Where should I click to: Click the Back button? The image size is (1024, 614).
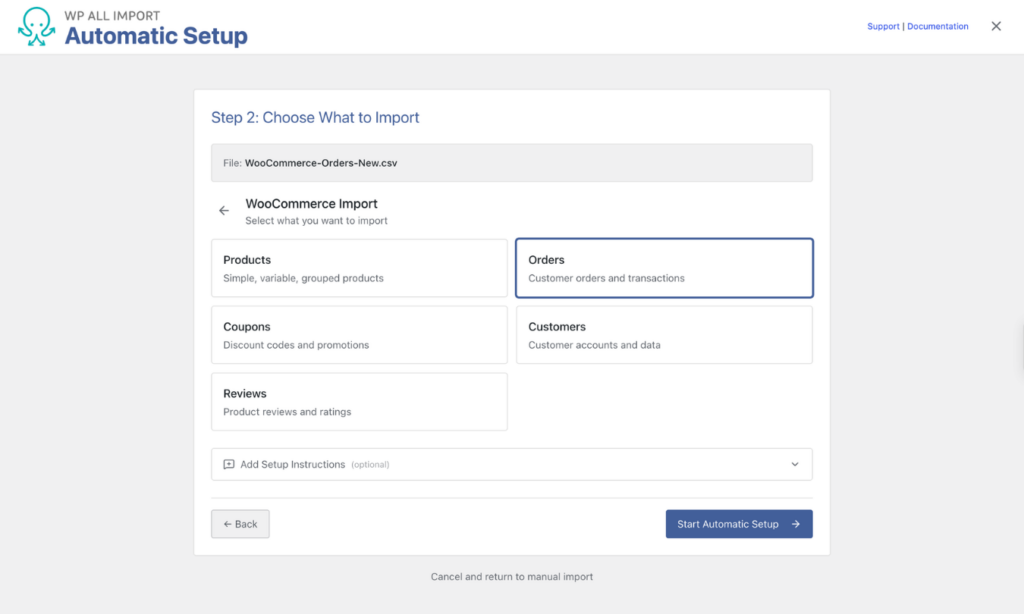[x=240, y=524]
